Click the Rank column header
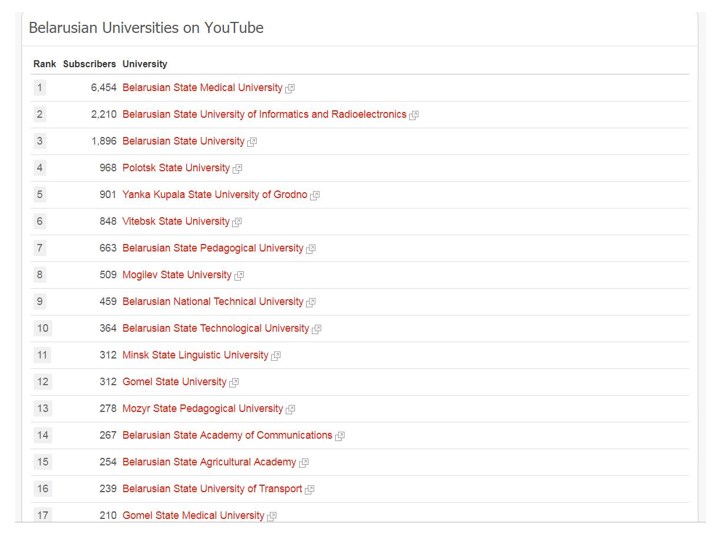The height and width of the screenshot is (537, 720). pyautogui.click(x=45, y=64)
